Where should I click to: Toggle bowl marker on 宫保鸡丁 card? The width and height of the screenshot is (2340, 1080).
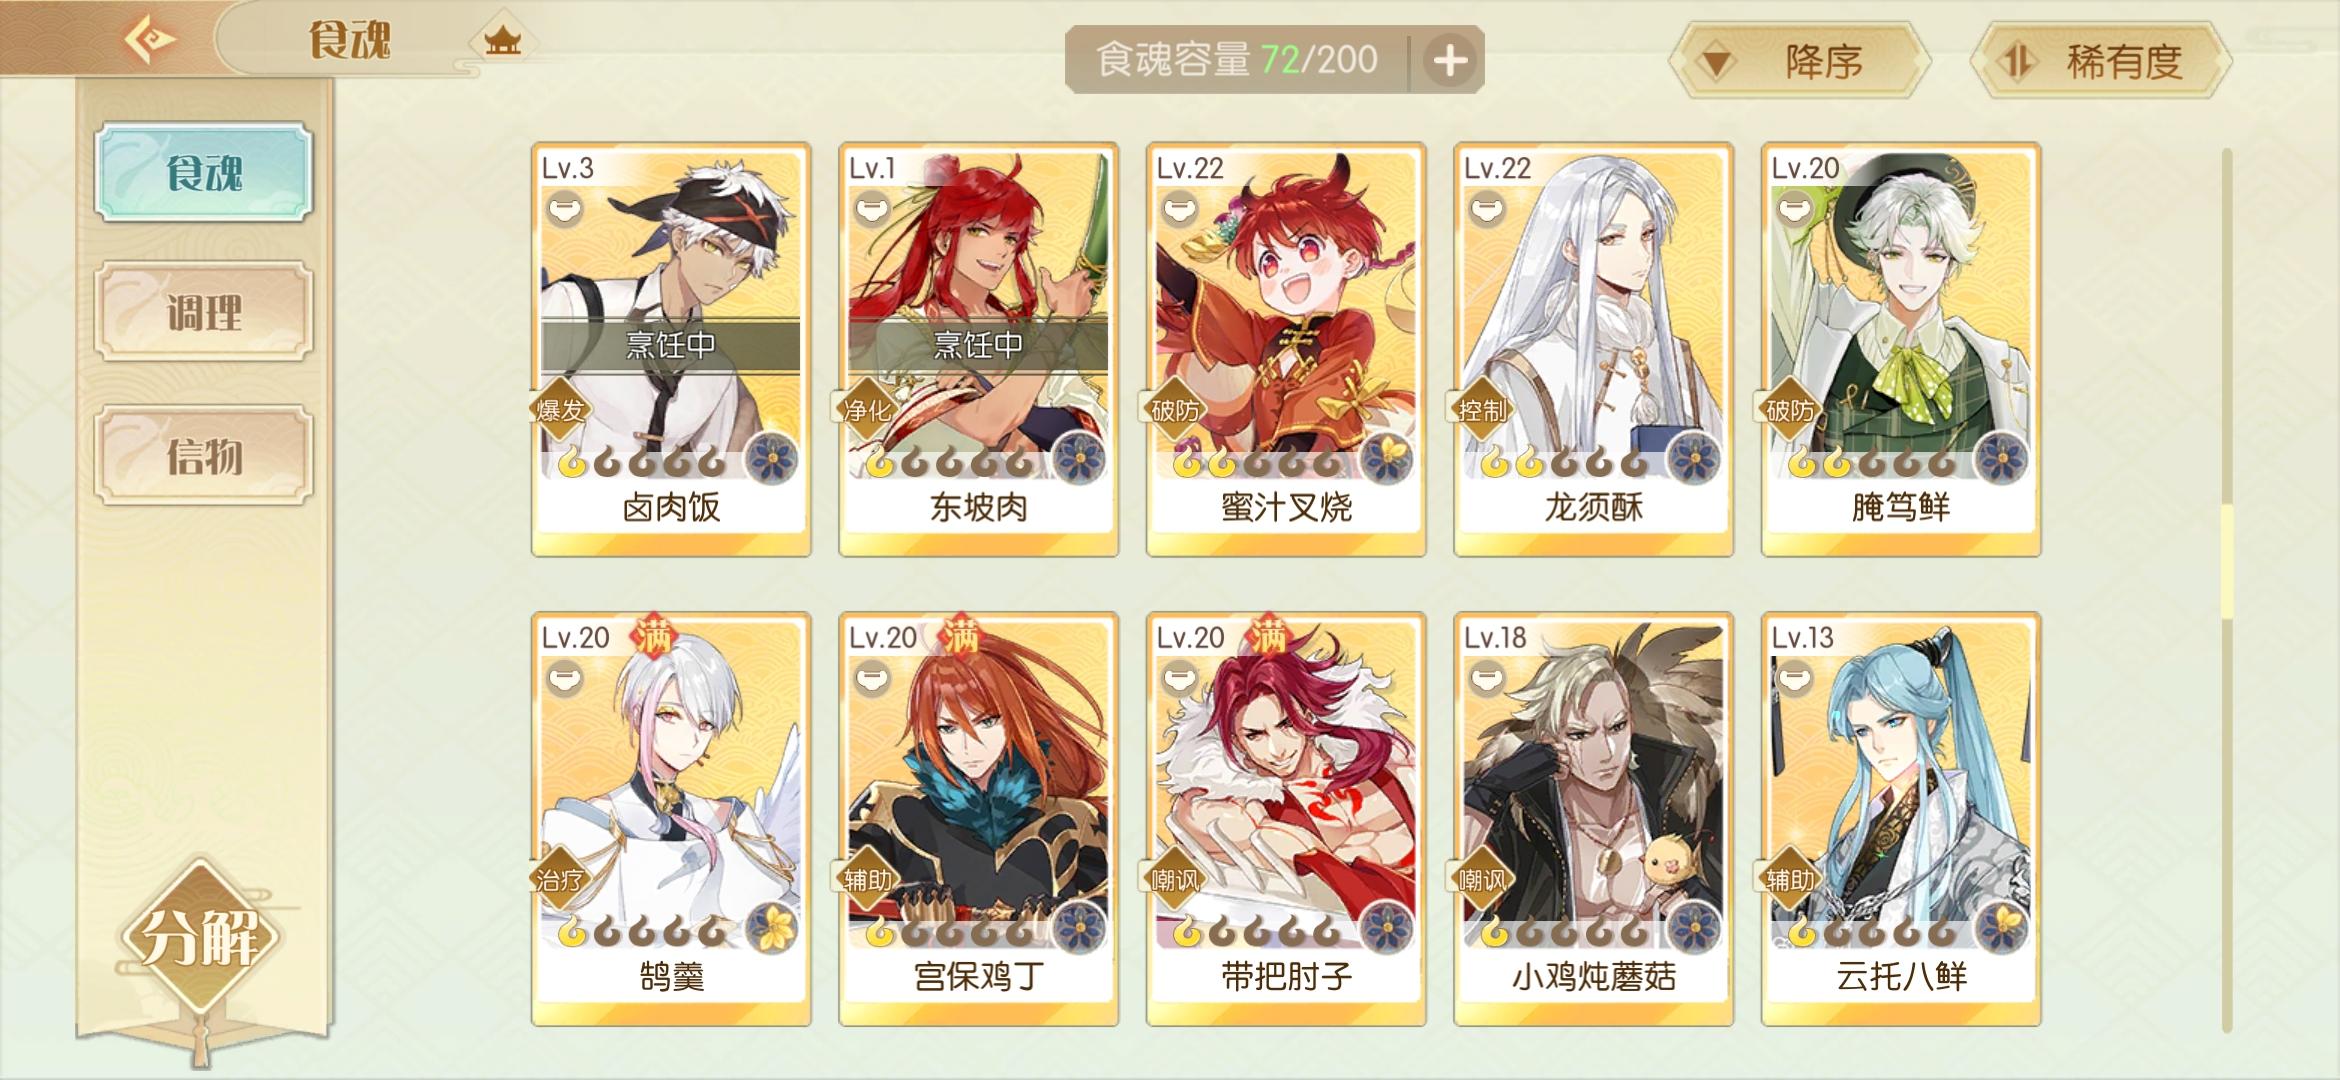(872, 679)
